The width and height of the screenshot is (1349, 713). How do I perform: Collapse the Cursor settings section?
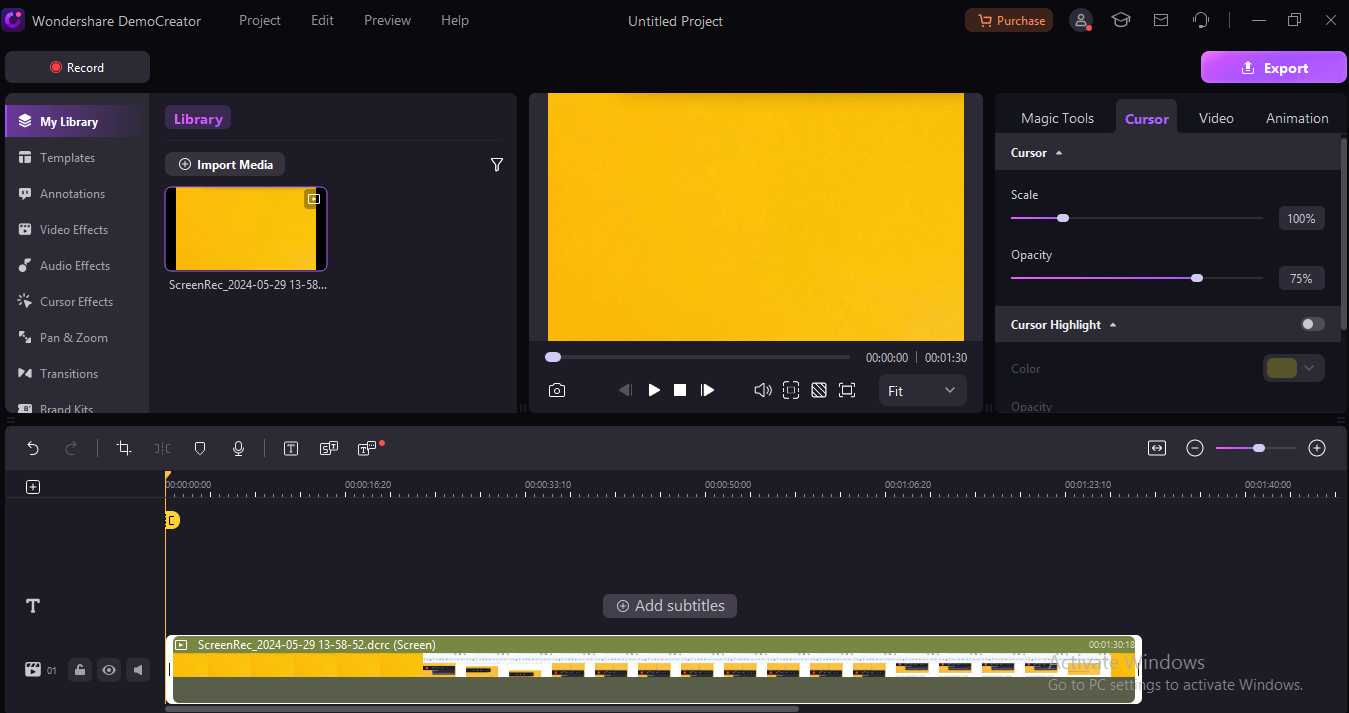[x=1057, y=152]
